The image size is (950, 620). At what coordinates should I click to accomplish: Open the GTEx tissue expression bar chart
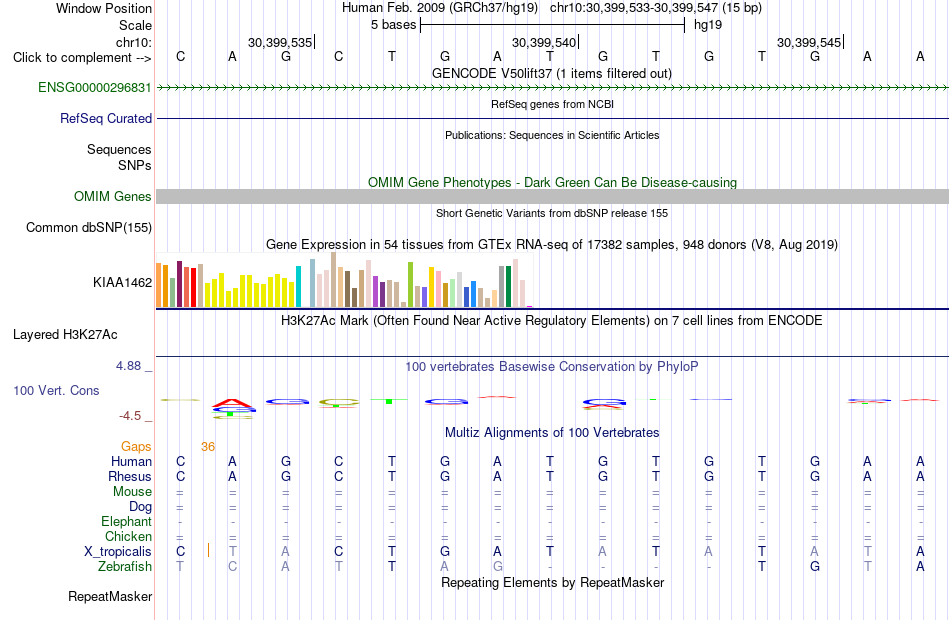click(x=344, y=280)
